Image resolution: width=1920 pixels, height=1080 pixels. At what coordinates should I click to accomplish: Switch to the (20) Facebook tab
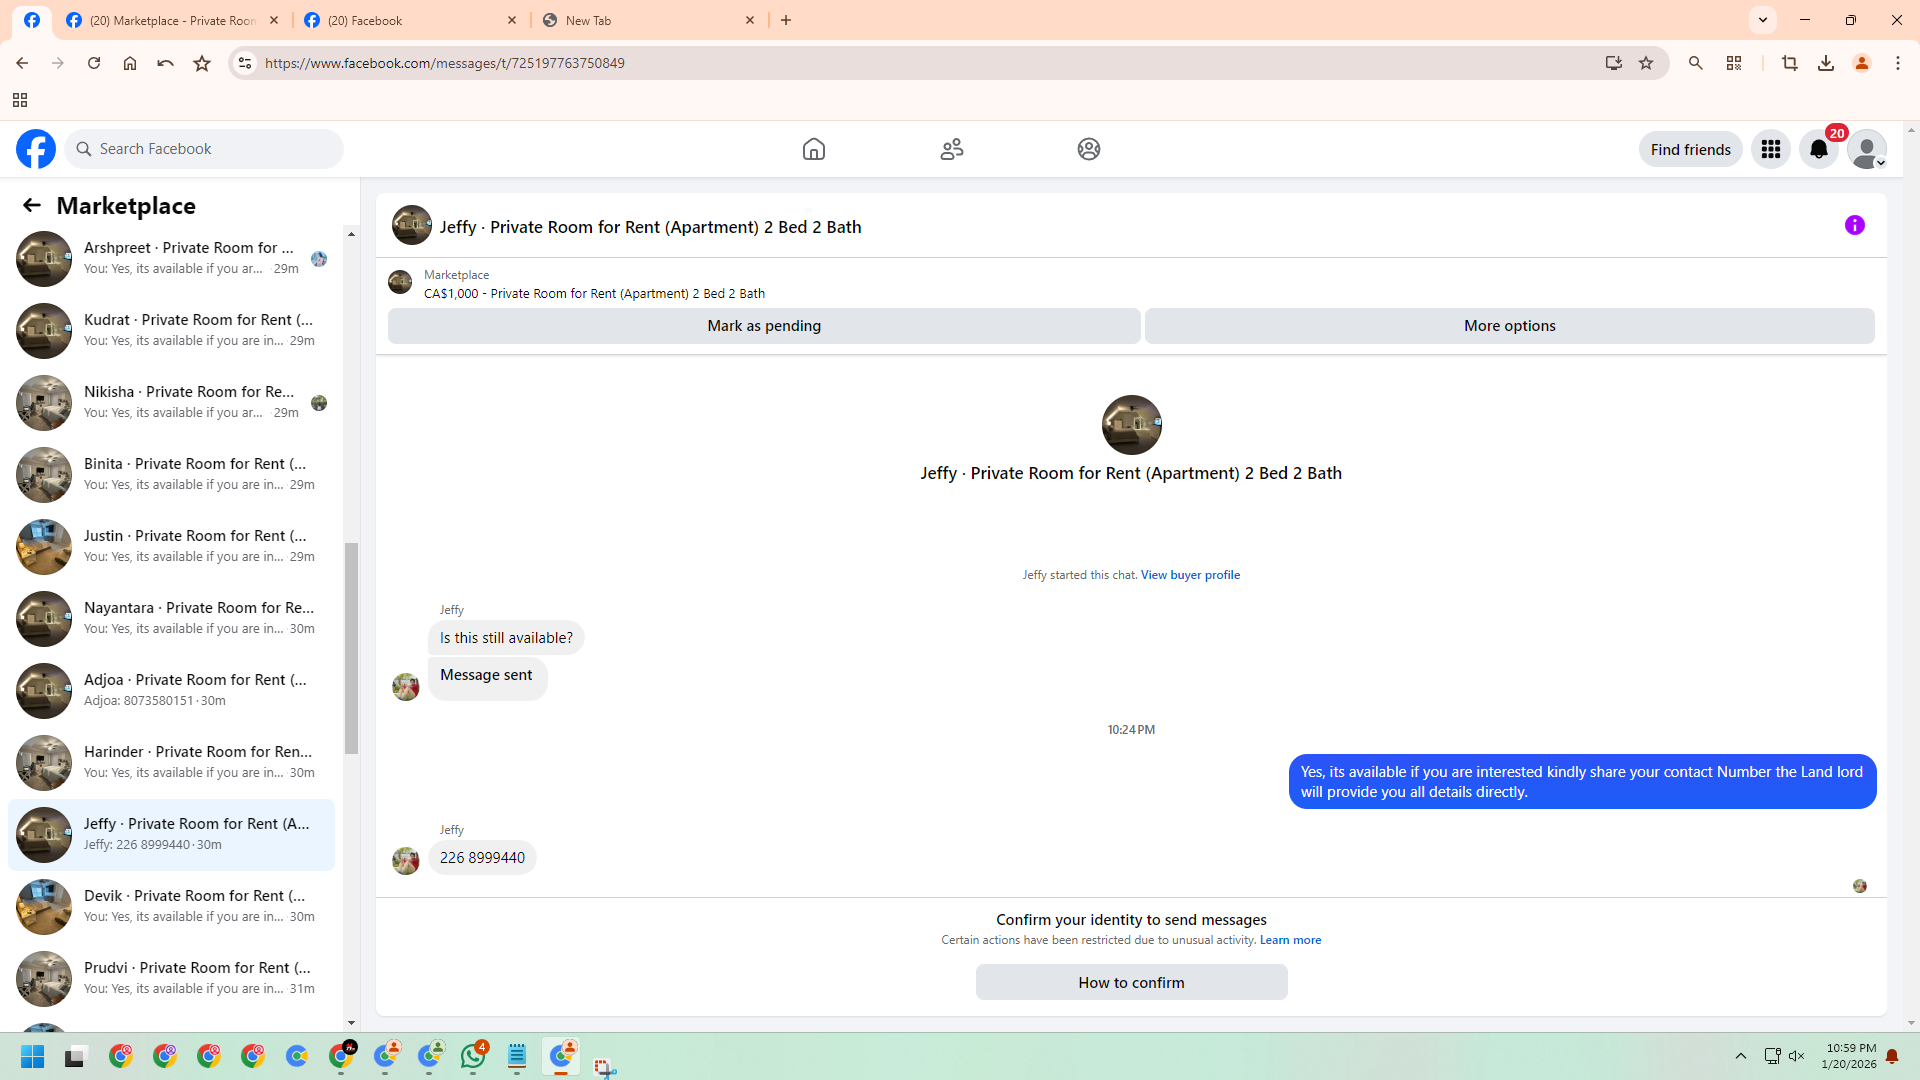tap(408, 20)
